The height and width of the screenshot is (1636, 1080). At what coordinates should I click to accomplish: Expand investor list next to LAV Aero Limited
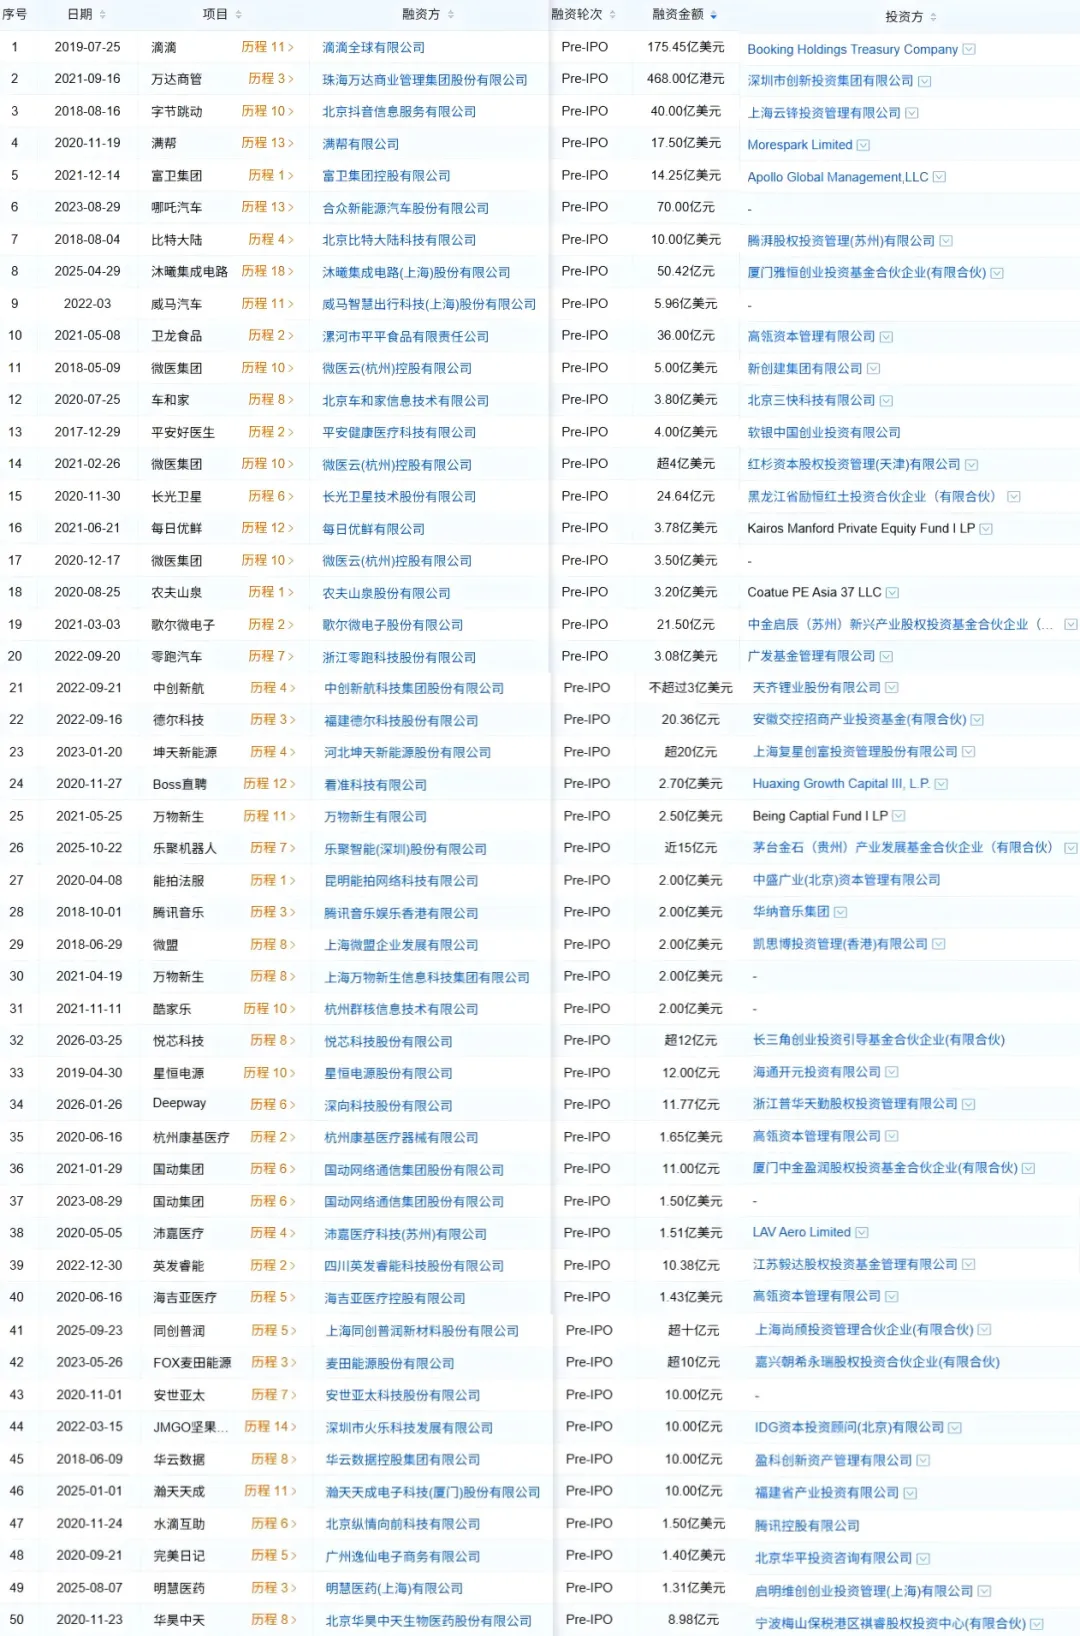point(862,1232)
